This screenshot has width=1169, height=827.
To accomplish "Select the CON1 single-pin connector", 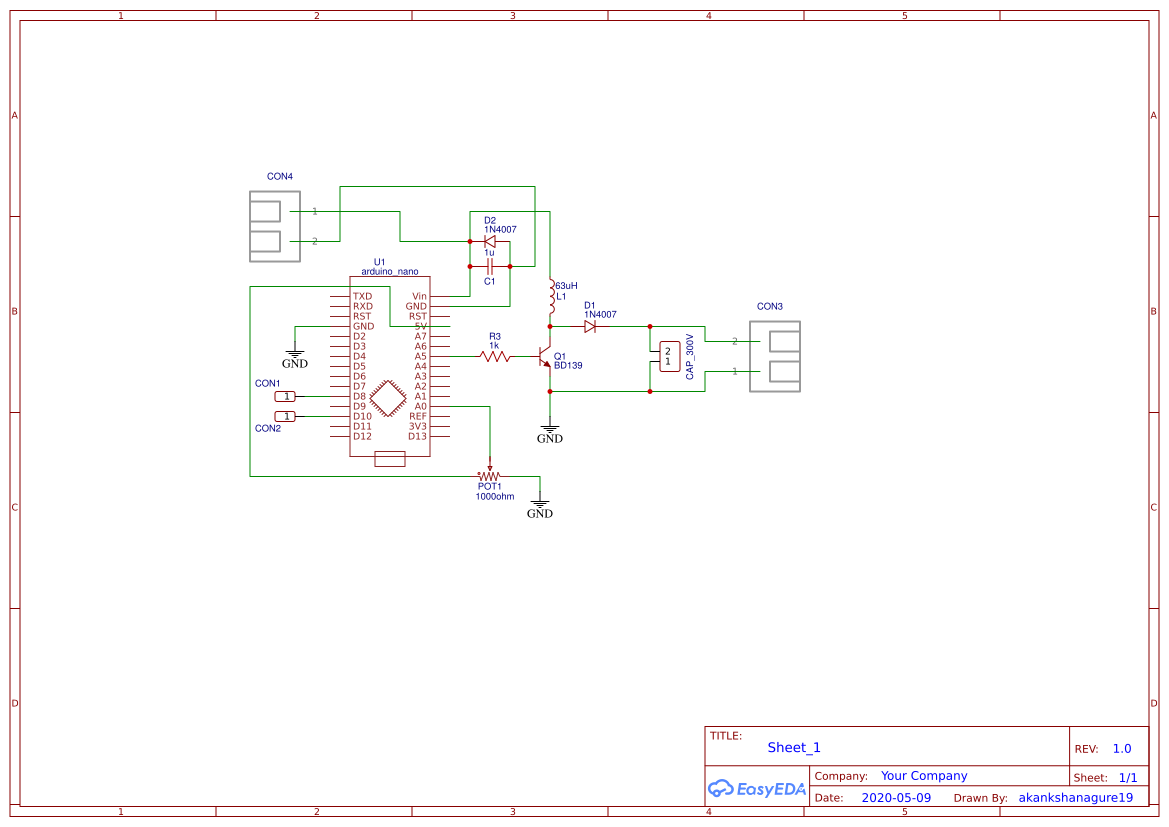I will [x=286, y=397].
